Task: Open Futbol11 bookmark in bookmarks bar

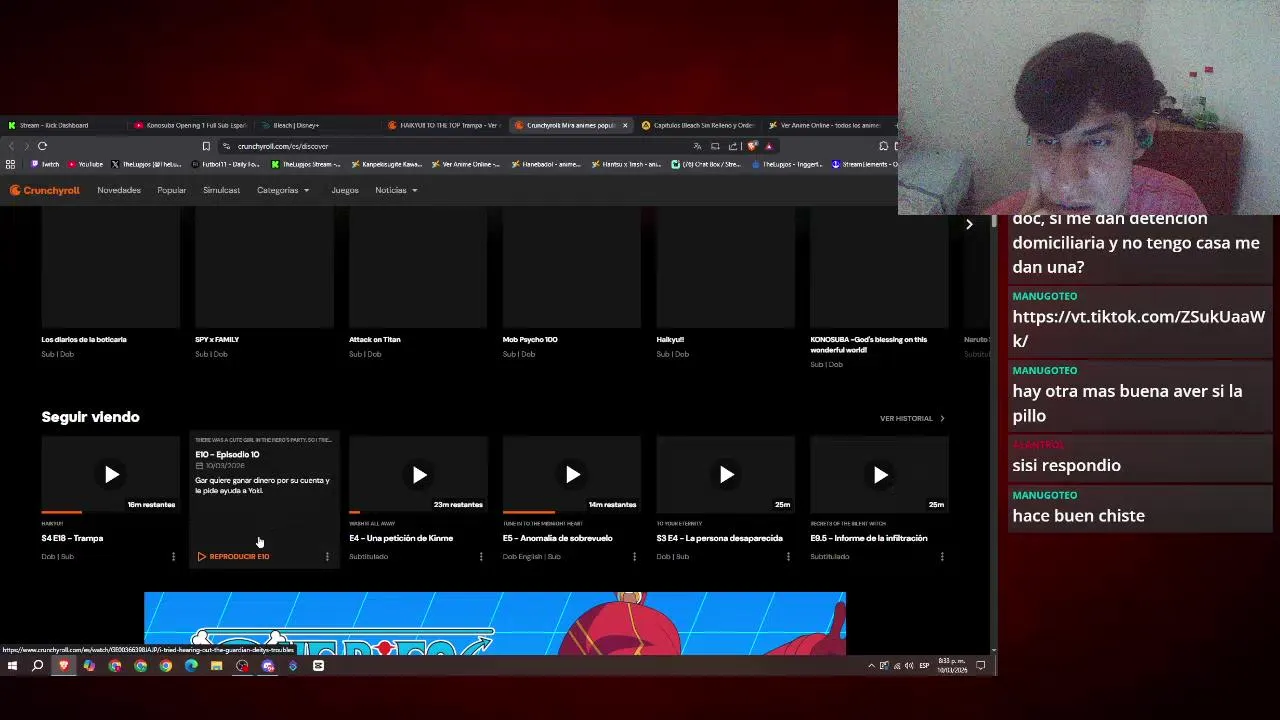Action: (225, 164)
